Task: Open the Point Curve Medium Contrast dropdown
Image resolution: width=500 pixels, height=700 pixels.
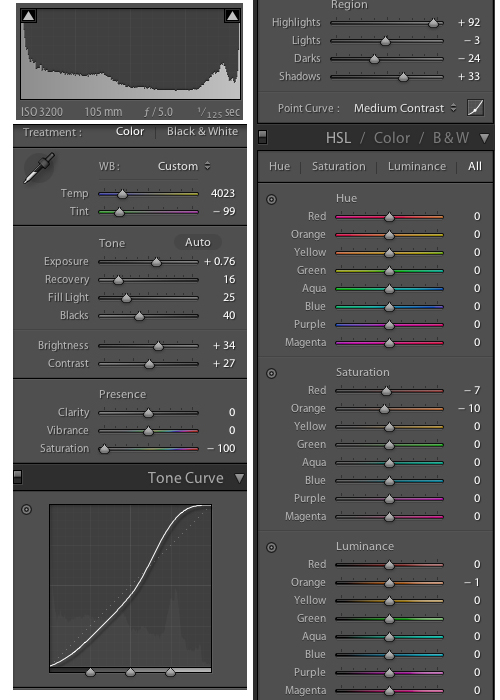Action: 405,108
